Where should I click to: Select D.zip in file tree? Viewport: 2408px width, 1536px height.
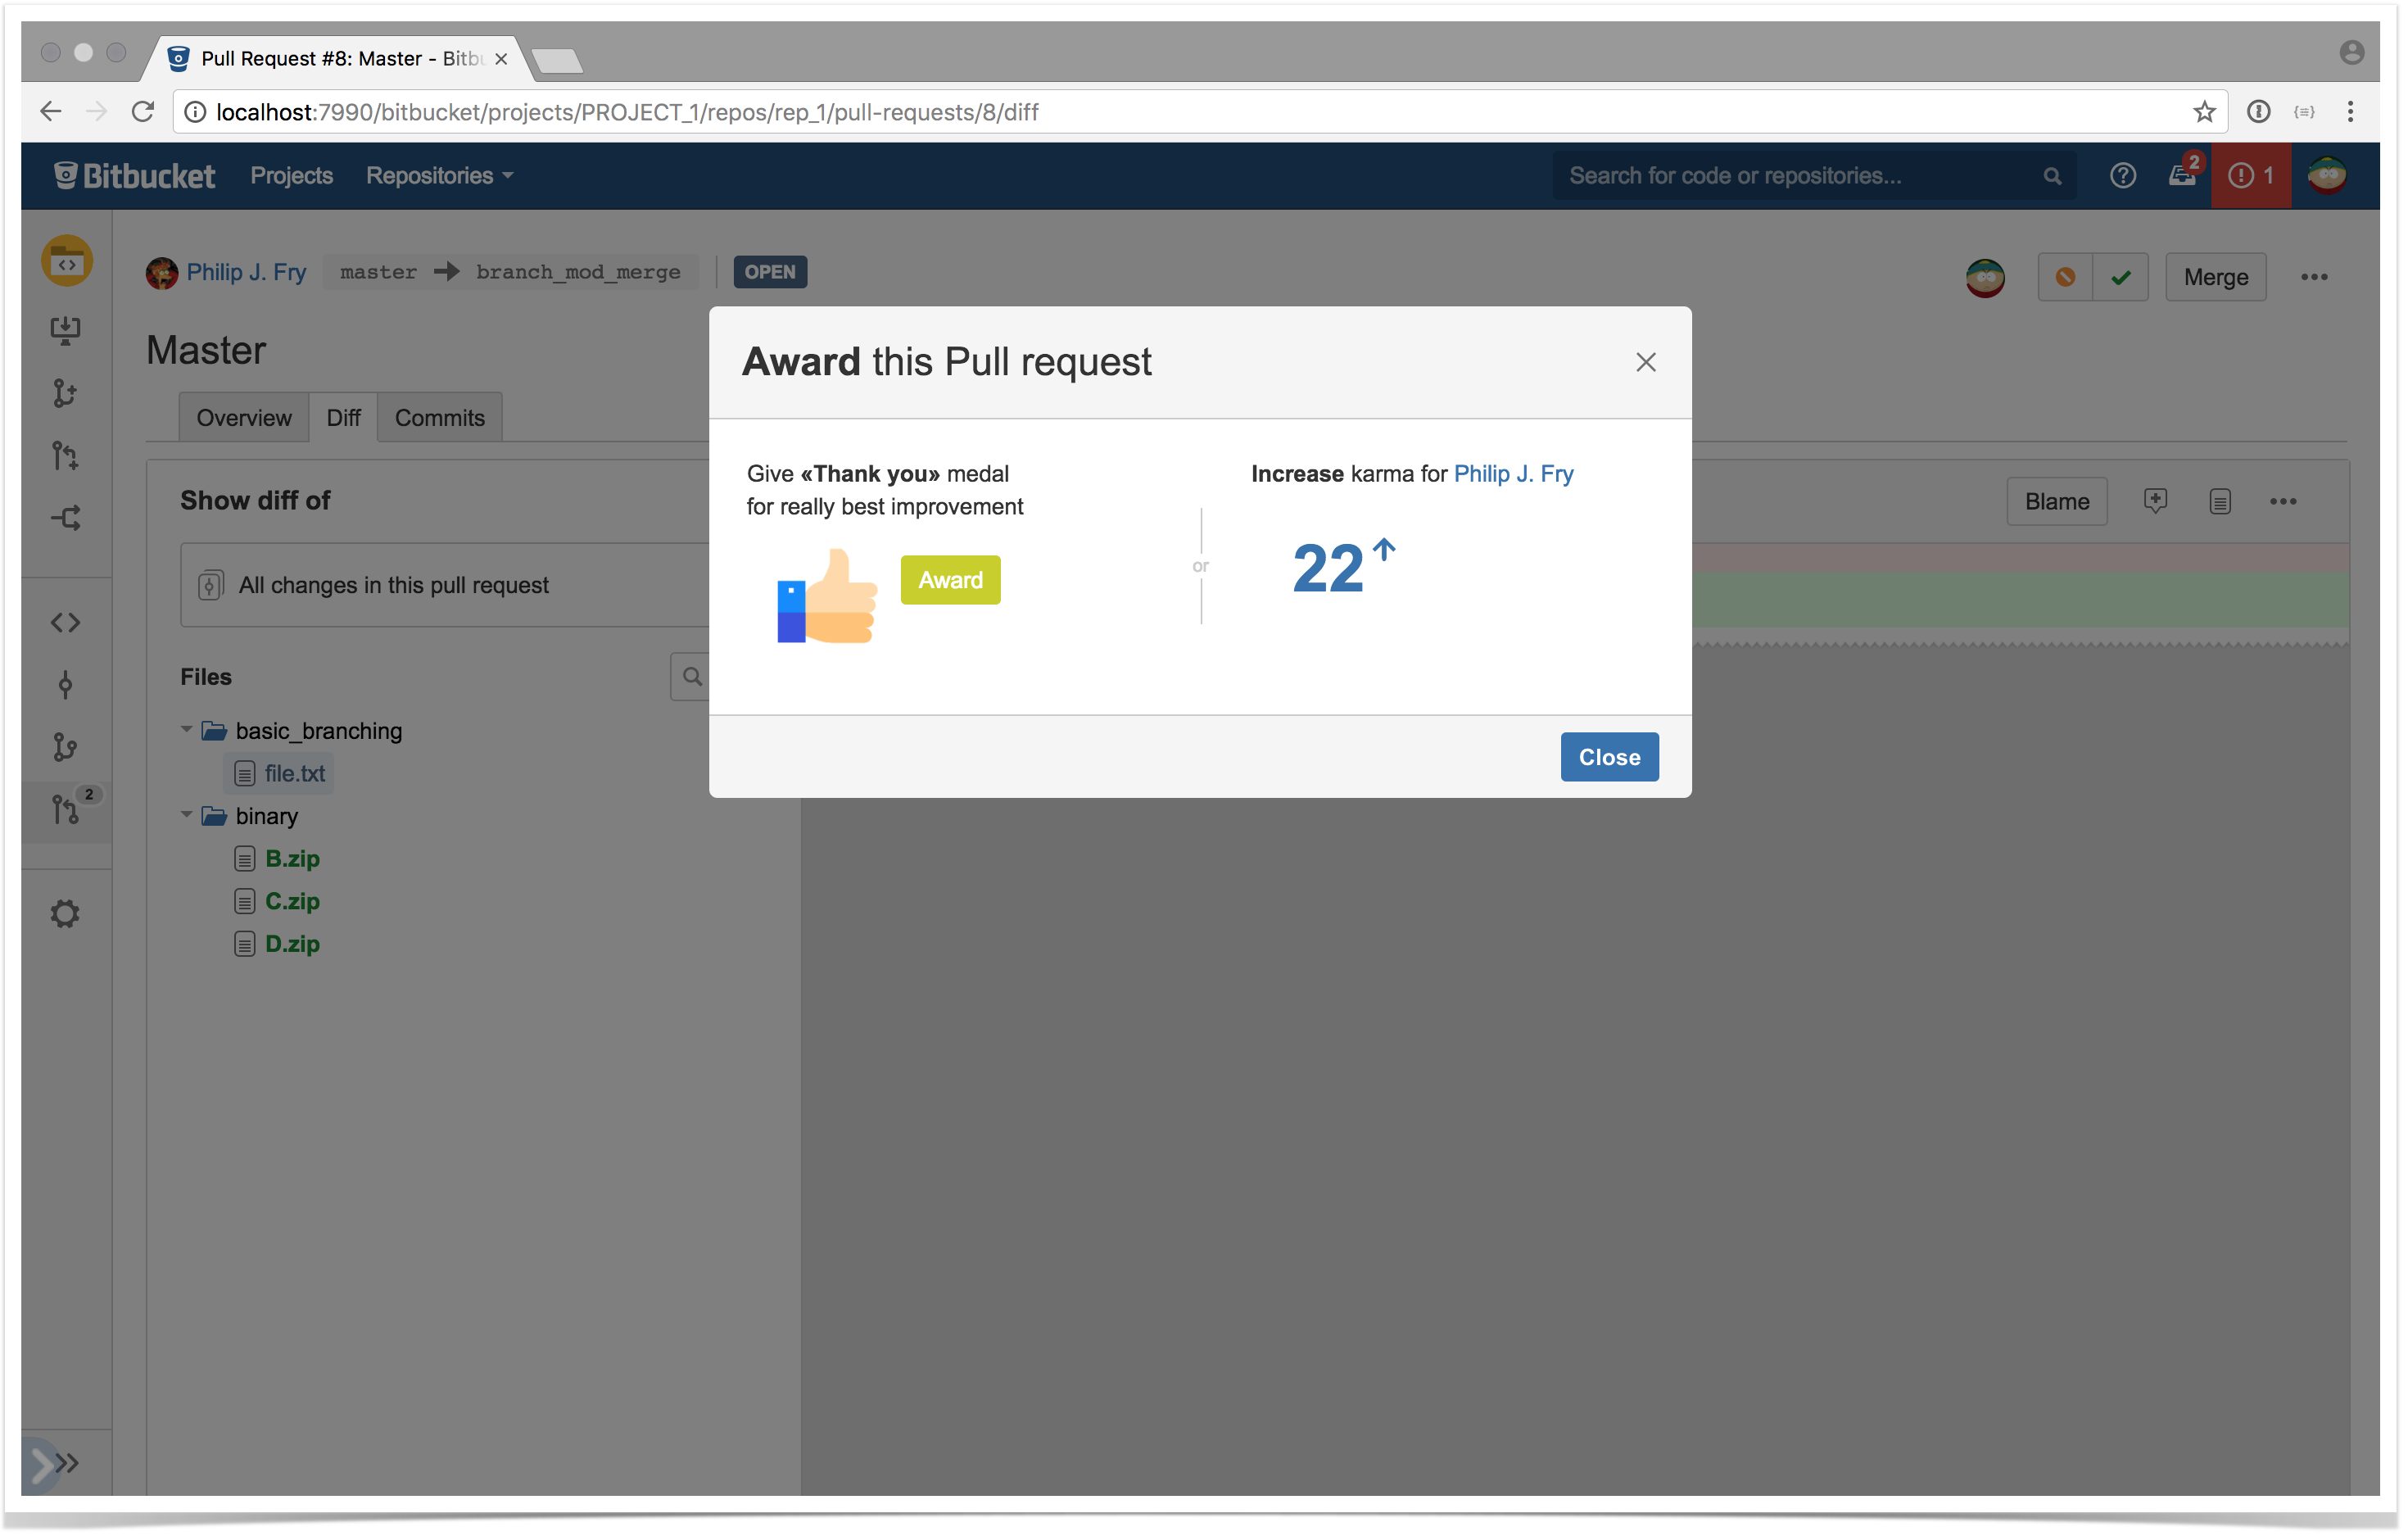coord(292,944)
